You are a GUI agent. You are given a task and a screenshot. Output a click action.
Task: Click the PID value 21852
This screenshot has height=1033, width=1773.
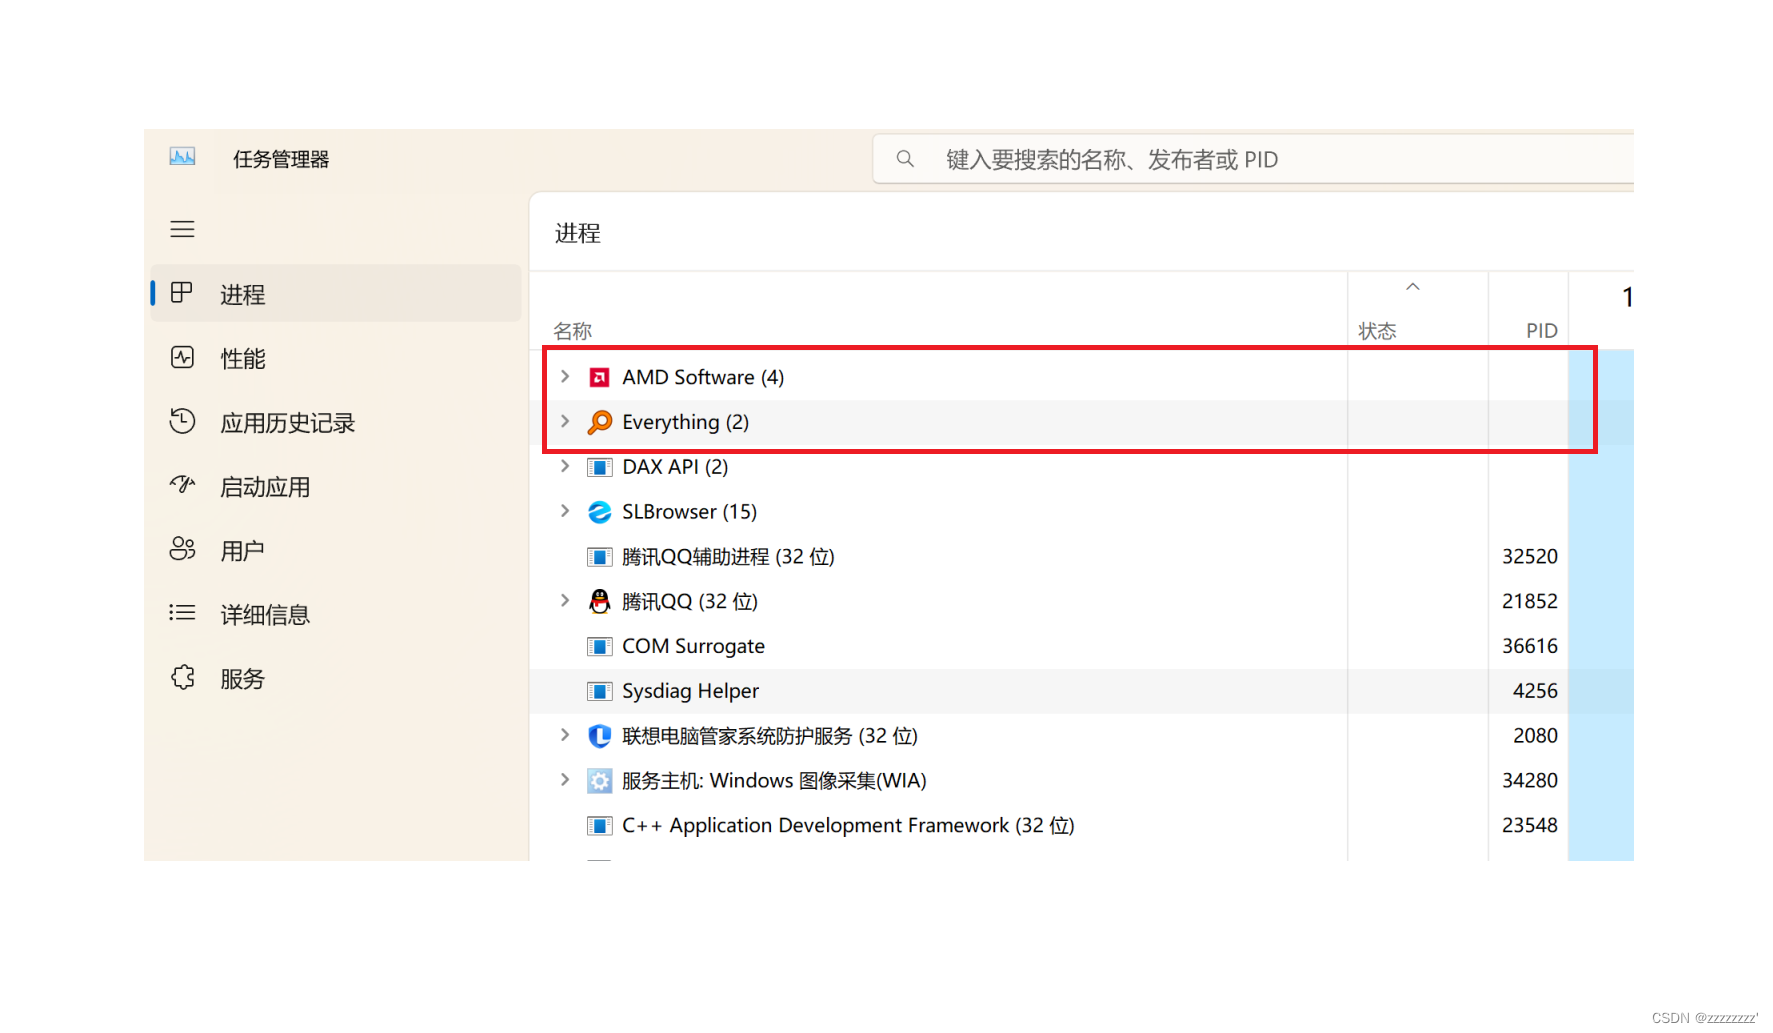pos(1529,602)
